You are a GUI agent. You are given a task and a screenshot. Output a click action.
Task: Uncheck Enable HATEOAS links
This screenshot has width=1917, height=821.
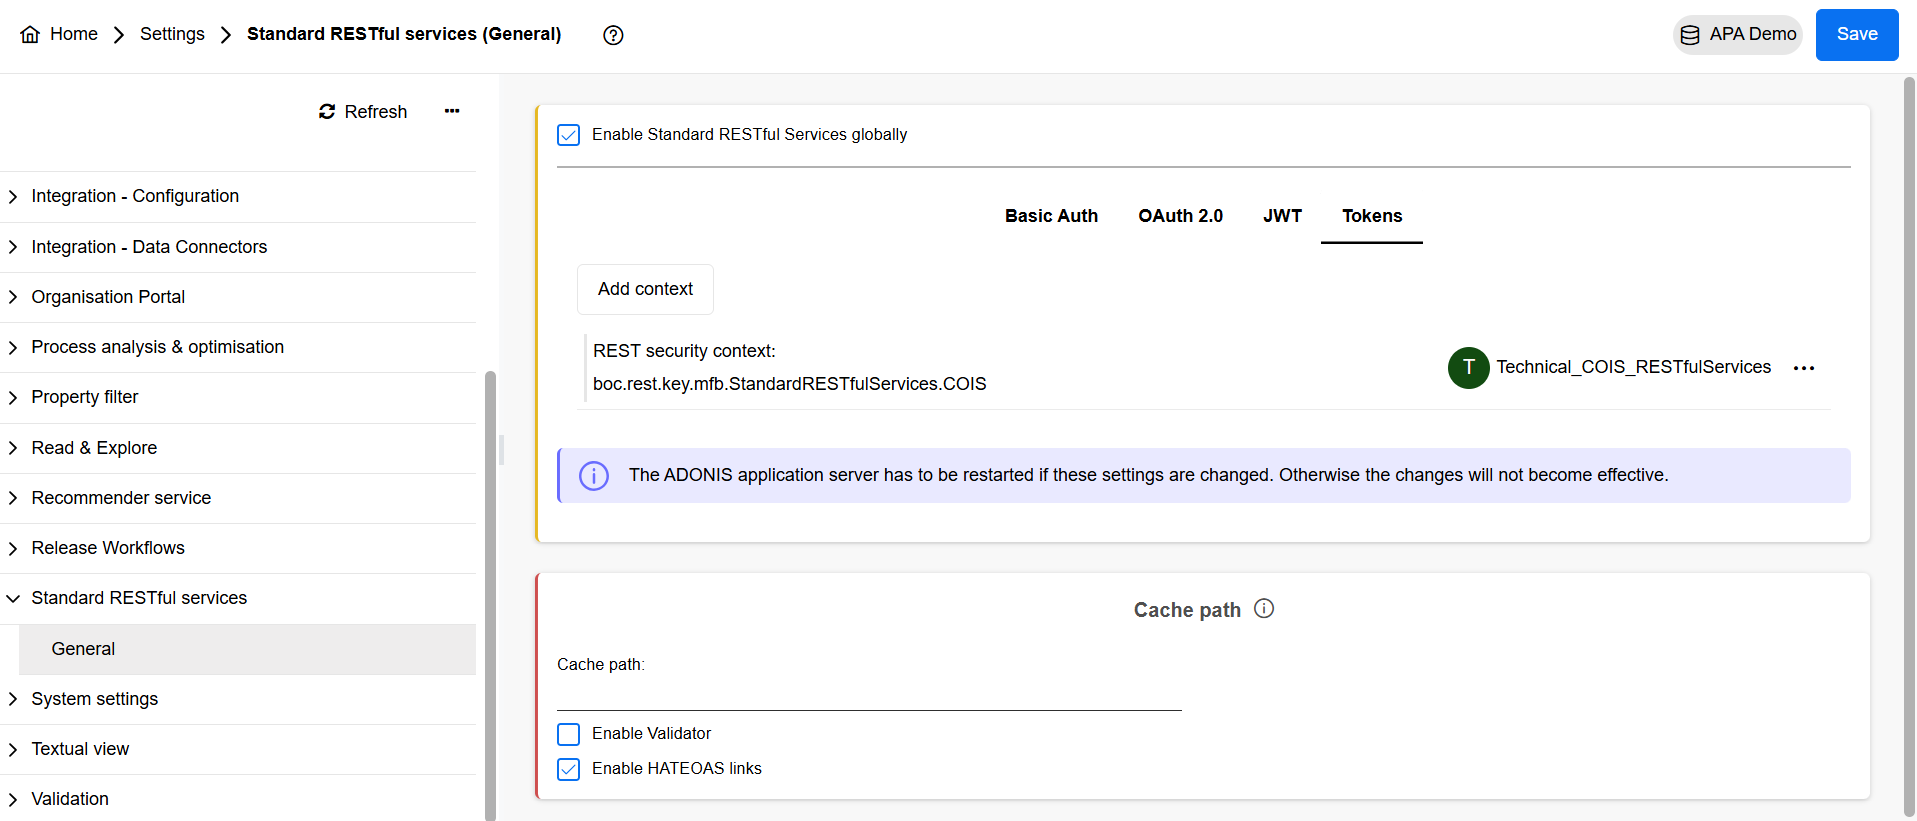(x=569, y=769)
